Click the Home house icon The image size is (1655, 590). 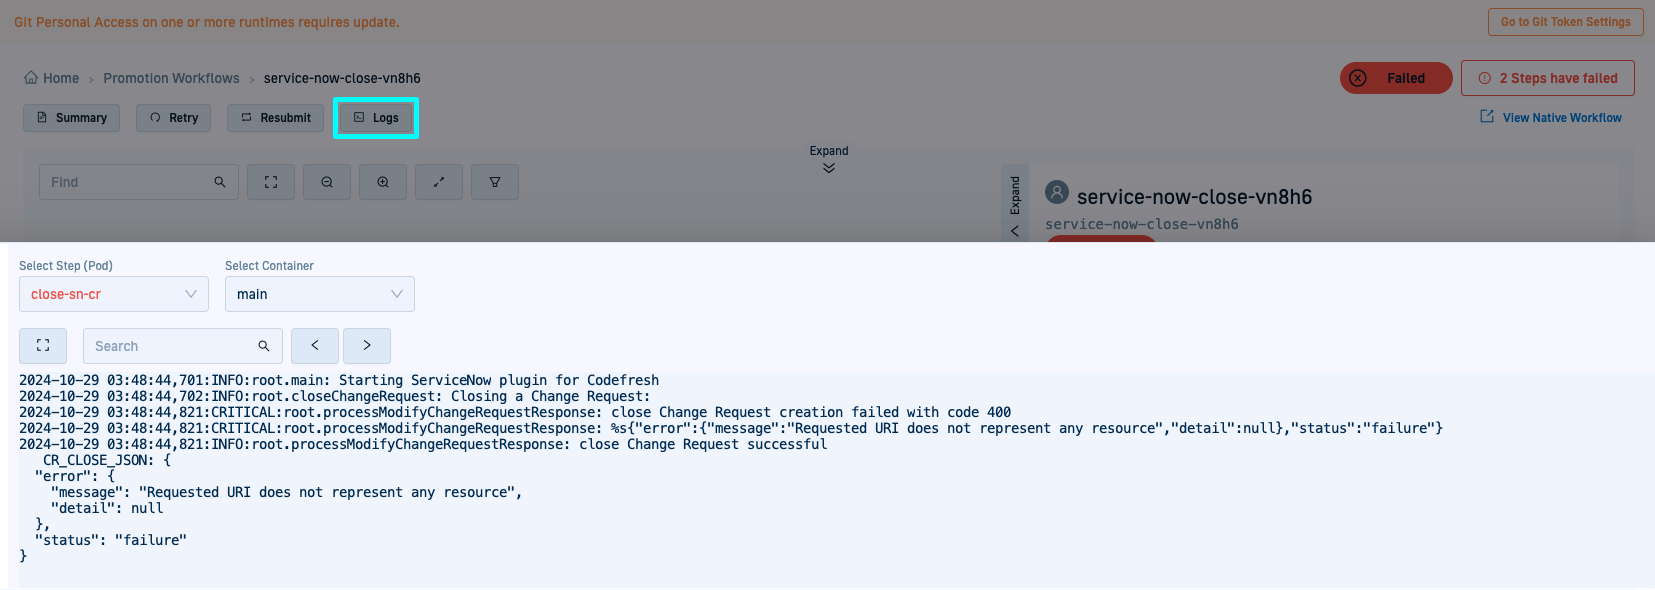click(31, 77)
